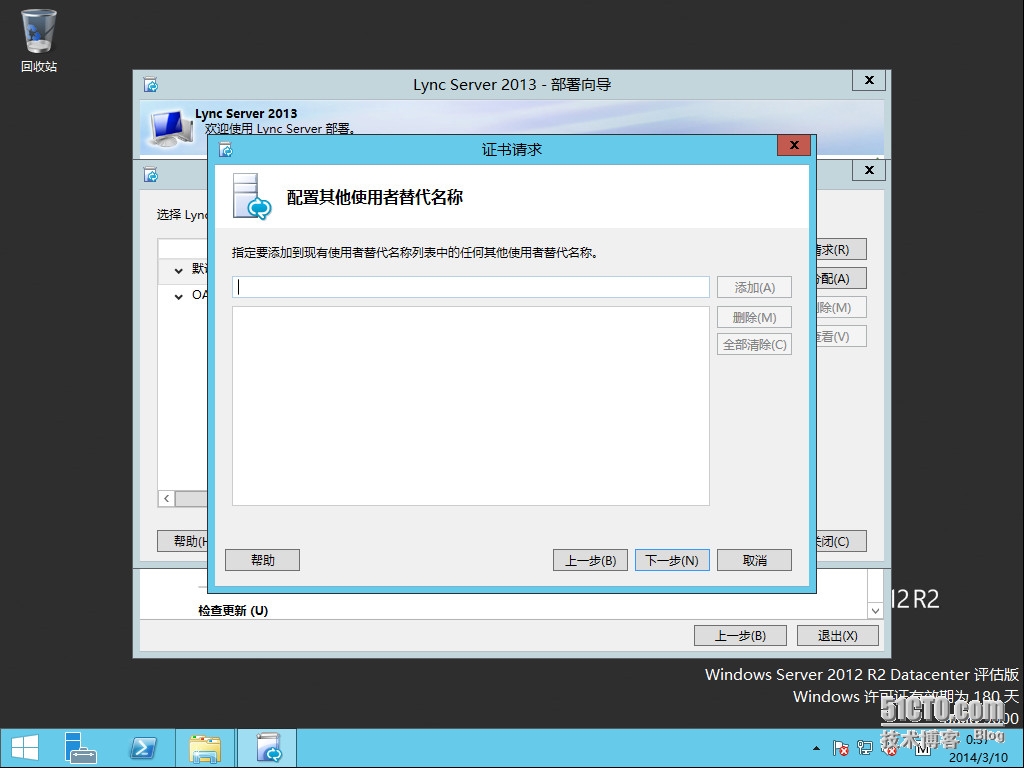Focus the subject alternative name text field
Image resolution: width=1024 pixels, height=768 pixels.
(471, 287)
